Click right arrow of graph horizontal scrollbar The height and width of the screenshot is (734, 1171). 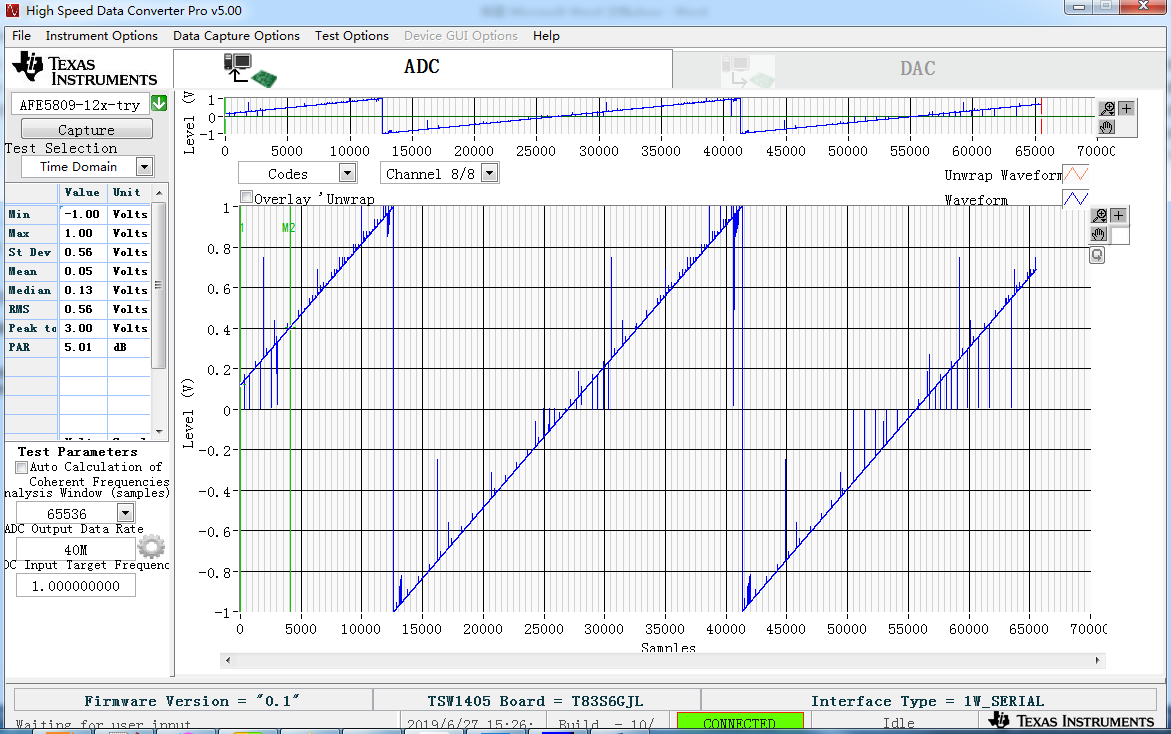coord(1097,660)
